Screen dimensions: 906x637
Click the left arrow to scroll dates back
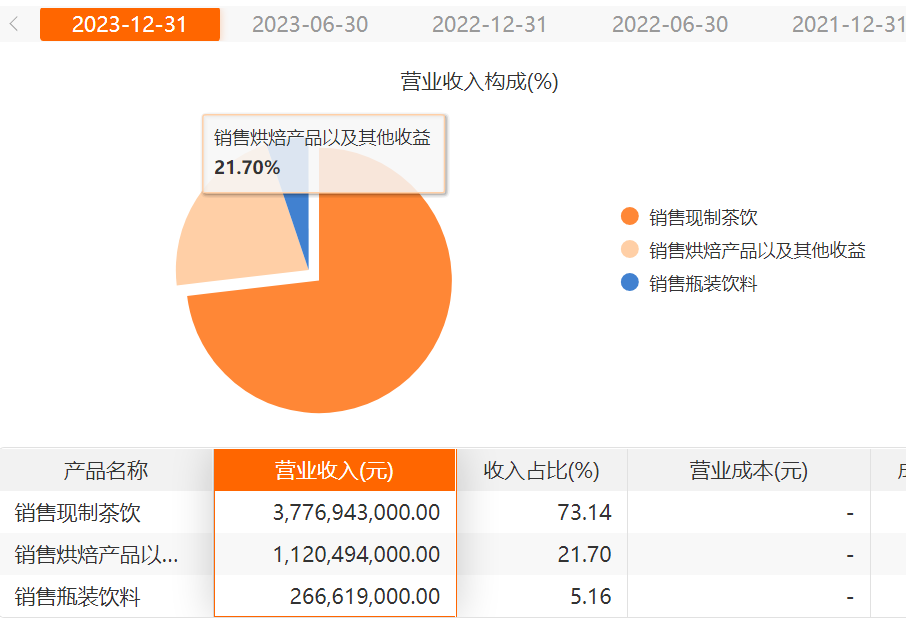click(x=14, y=24)
